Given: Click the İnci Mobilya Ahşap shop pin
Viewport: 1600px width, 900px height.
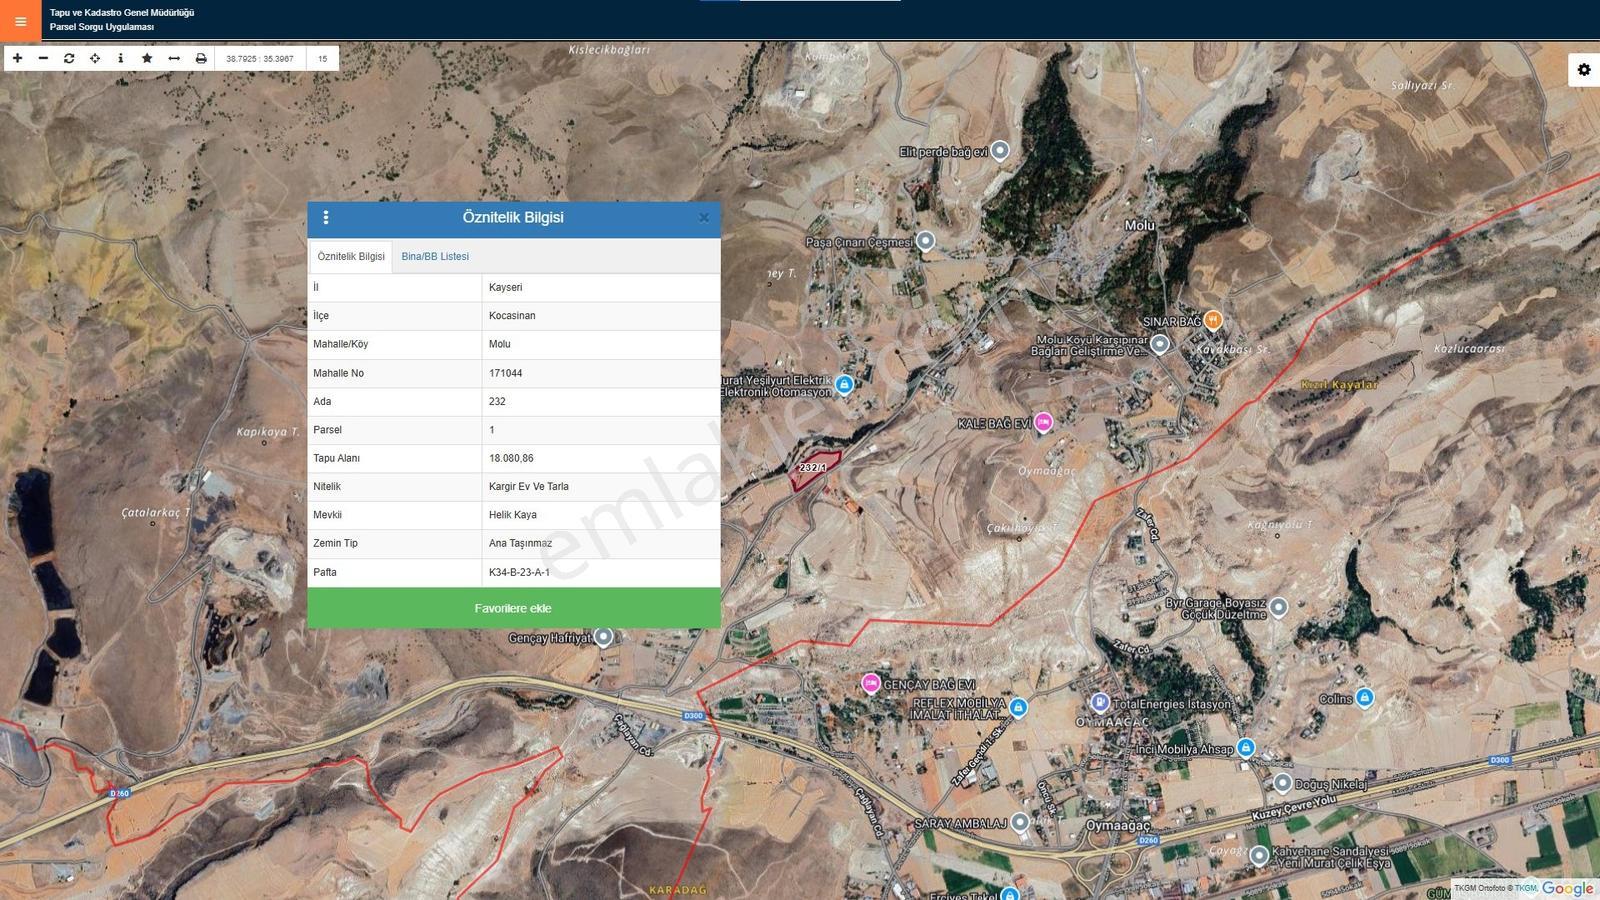Looking at the screenshot, I should [x=1245, y=748].
